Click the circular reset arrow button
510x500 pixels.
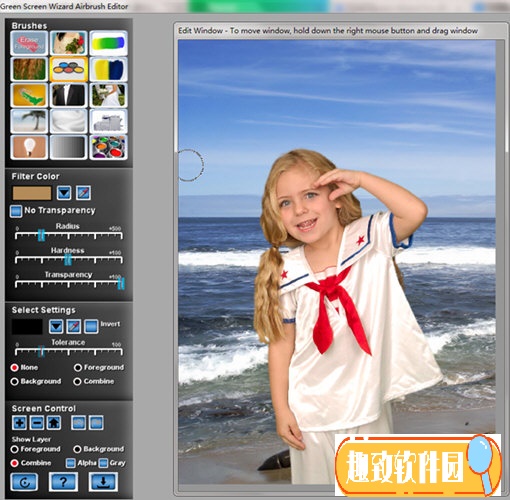click(24, 482)
